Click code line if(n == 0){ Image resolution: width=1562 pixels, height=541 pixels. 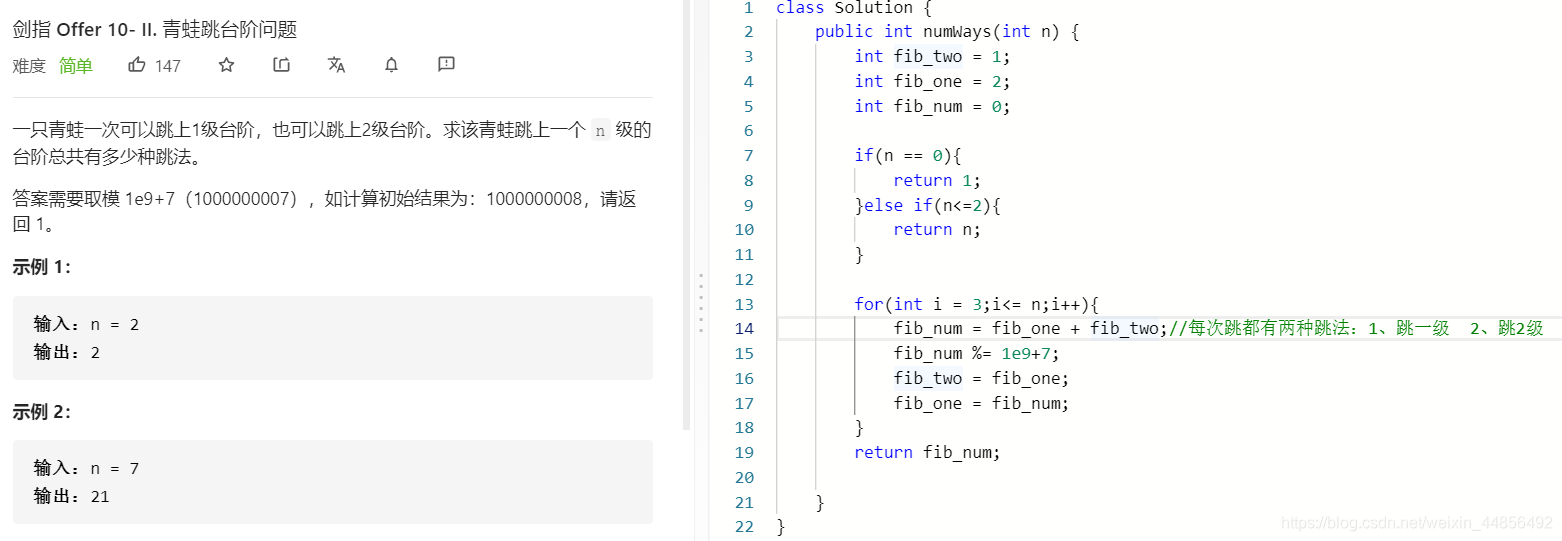[908, 155]
